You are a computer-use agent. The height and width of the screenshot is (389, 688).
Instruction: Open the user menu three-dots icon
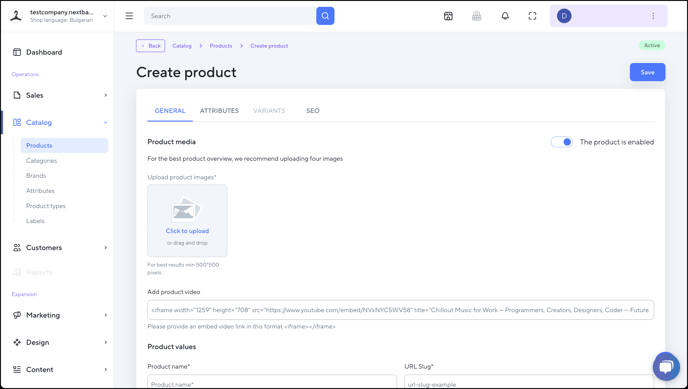653,16
